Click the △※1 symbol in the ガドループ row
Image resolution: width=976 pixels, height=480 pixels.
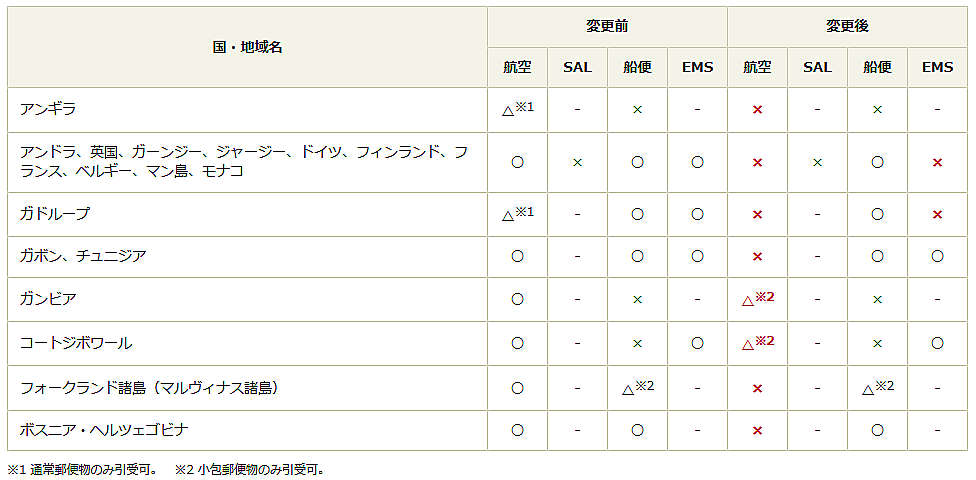pyautogui.click(x=517, y=213)
